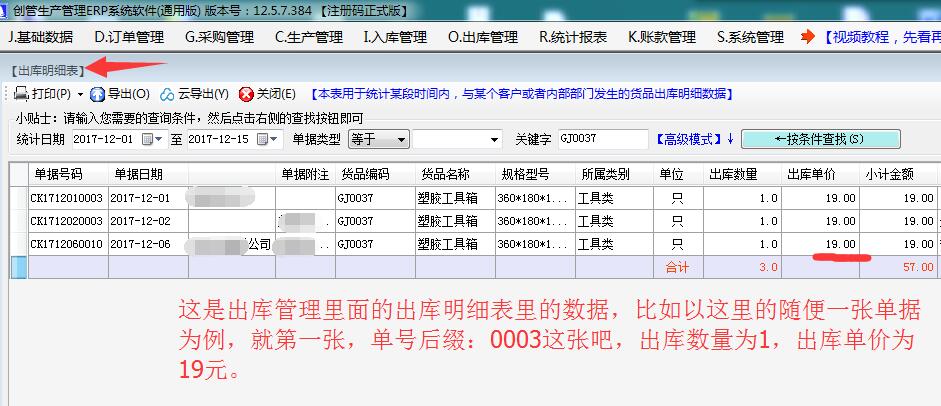
Task: Click the Cloud Export (云导出) icon
Action: click(x=167, y=94)
